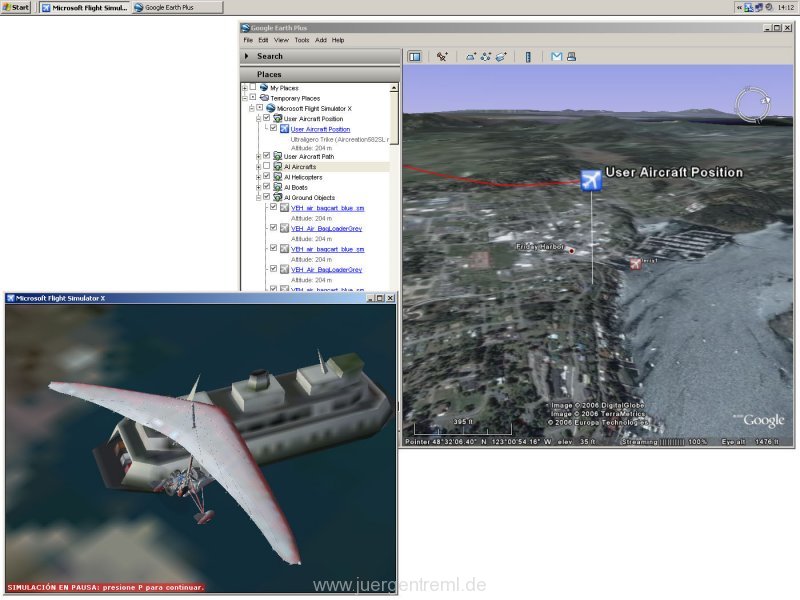The height and width of the screenshot is (600, 800).
Task: Click the Google logo on the map
Action: pyautogui.click(x=762, y=420)
